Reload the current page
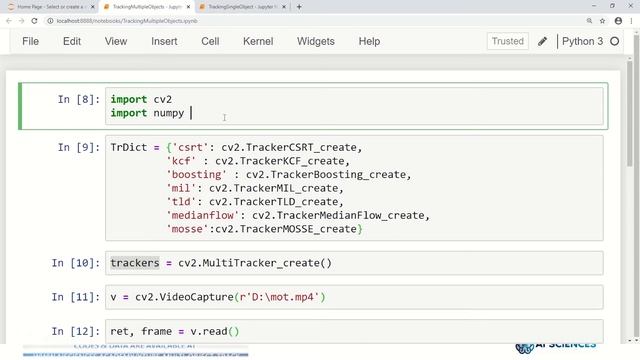 [34, 21]
